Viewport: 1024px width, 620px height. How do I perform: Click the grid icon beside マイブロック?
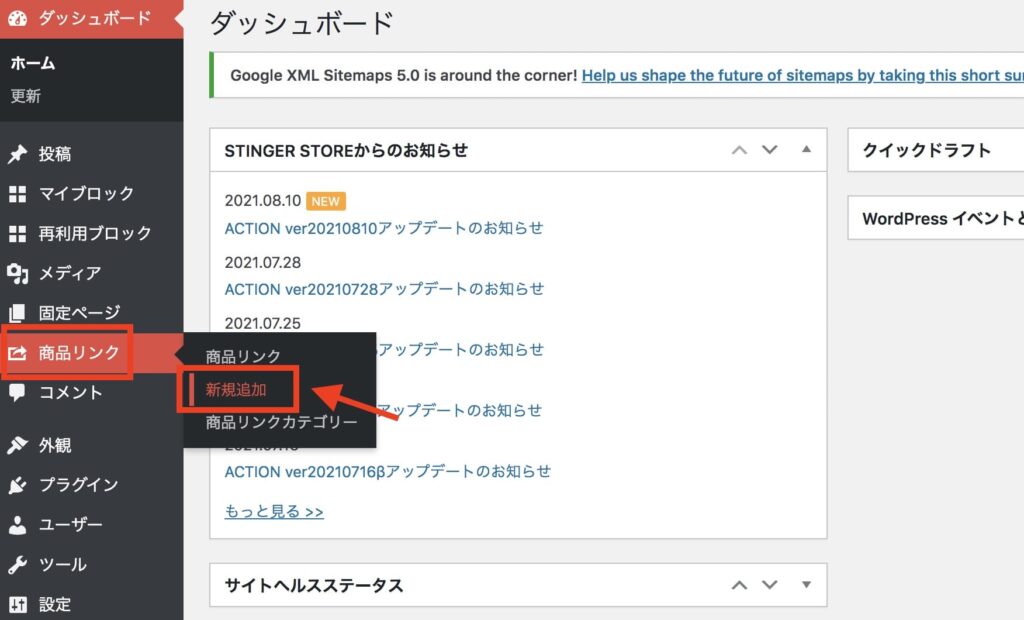click(x=18, y=194)
